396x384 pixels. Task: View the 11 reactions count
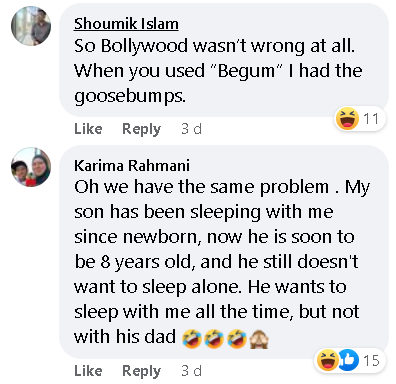[371, 119]
